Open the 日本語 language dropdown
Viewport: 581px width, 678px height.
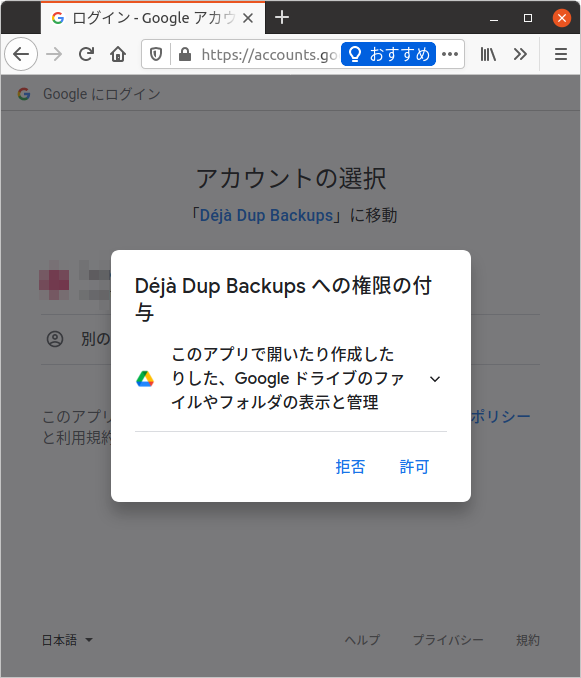coord(67,640)
